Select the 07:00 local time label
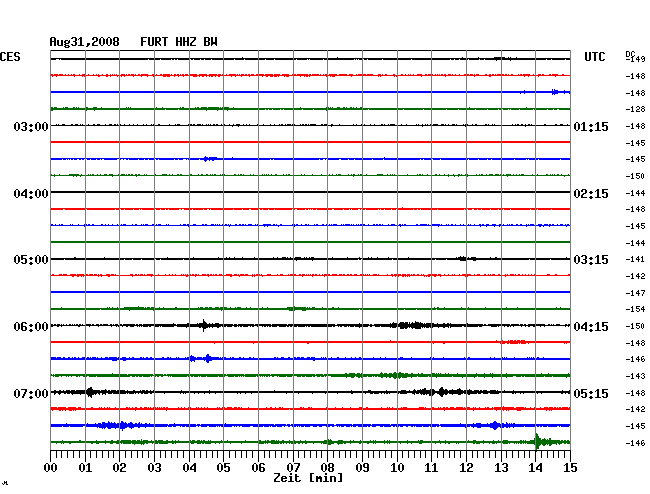 click(31, 393)
